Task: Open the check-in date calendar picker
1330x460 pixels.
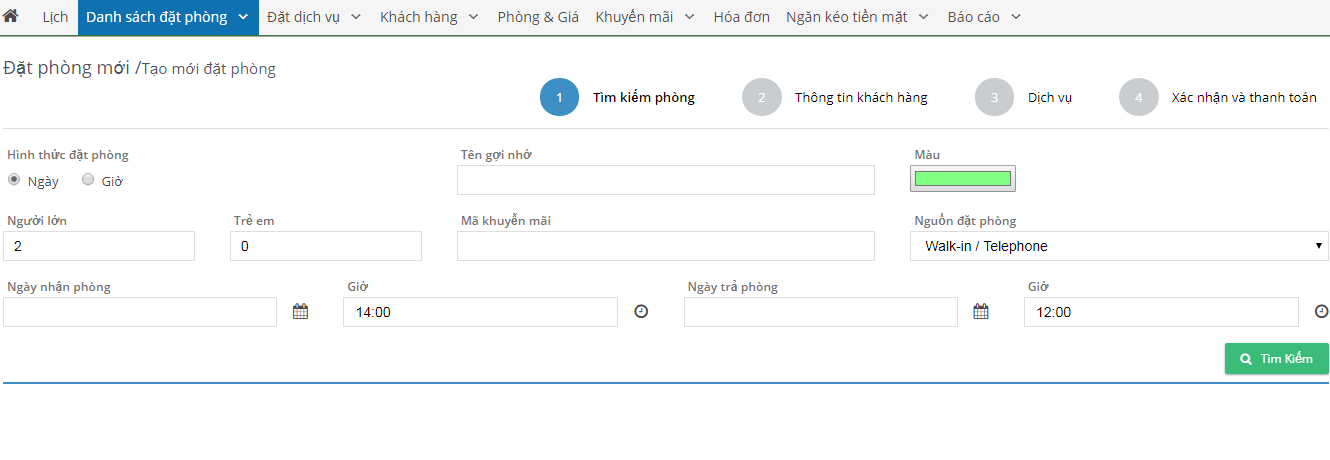Action: [300, 312]
